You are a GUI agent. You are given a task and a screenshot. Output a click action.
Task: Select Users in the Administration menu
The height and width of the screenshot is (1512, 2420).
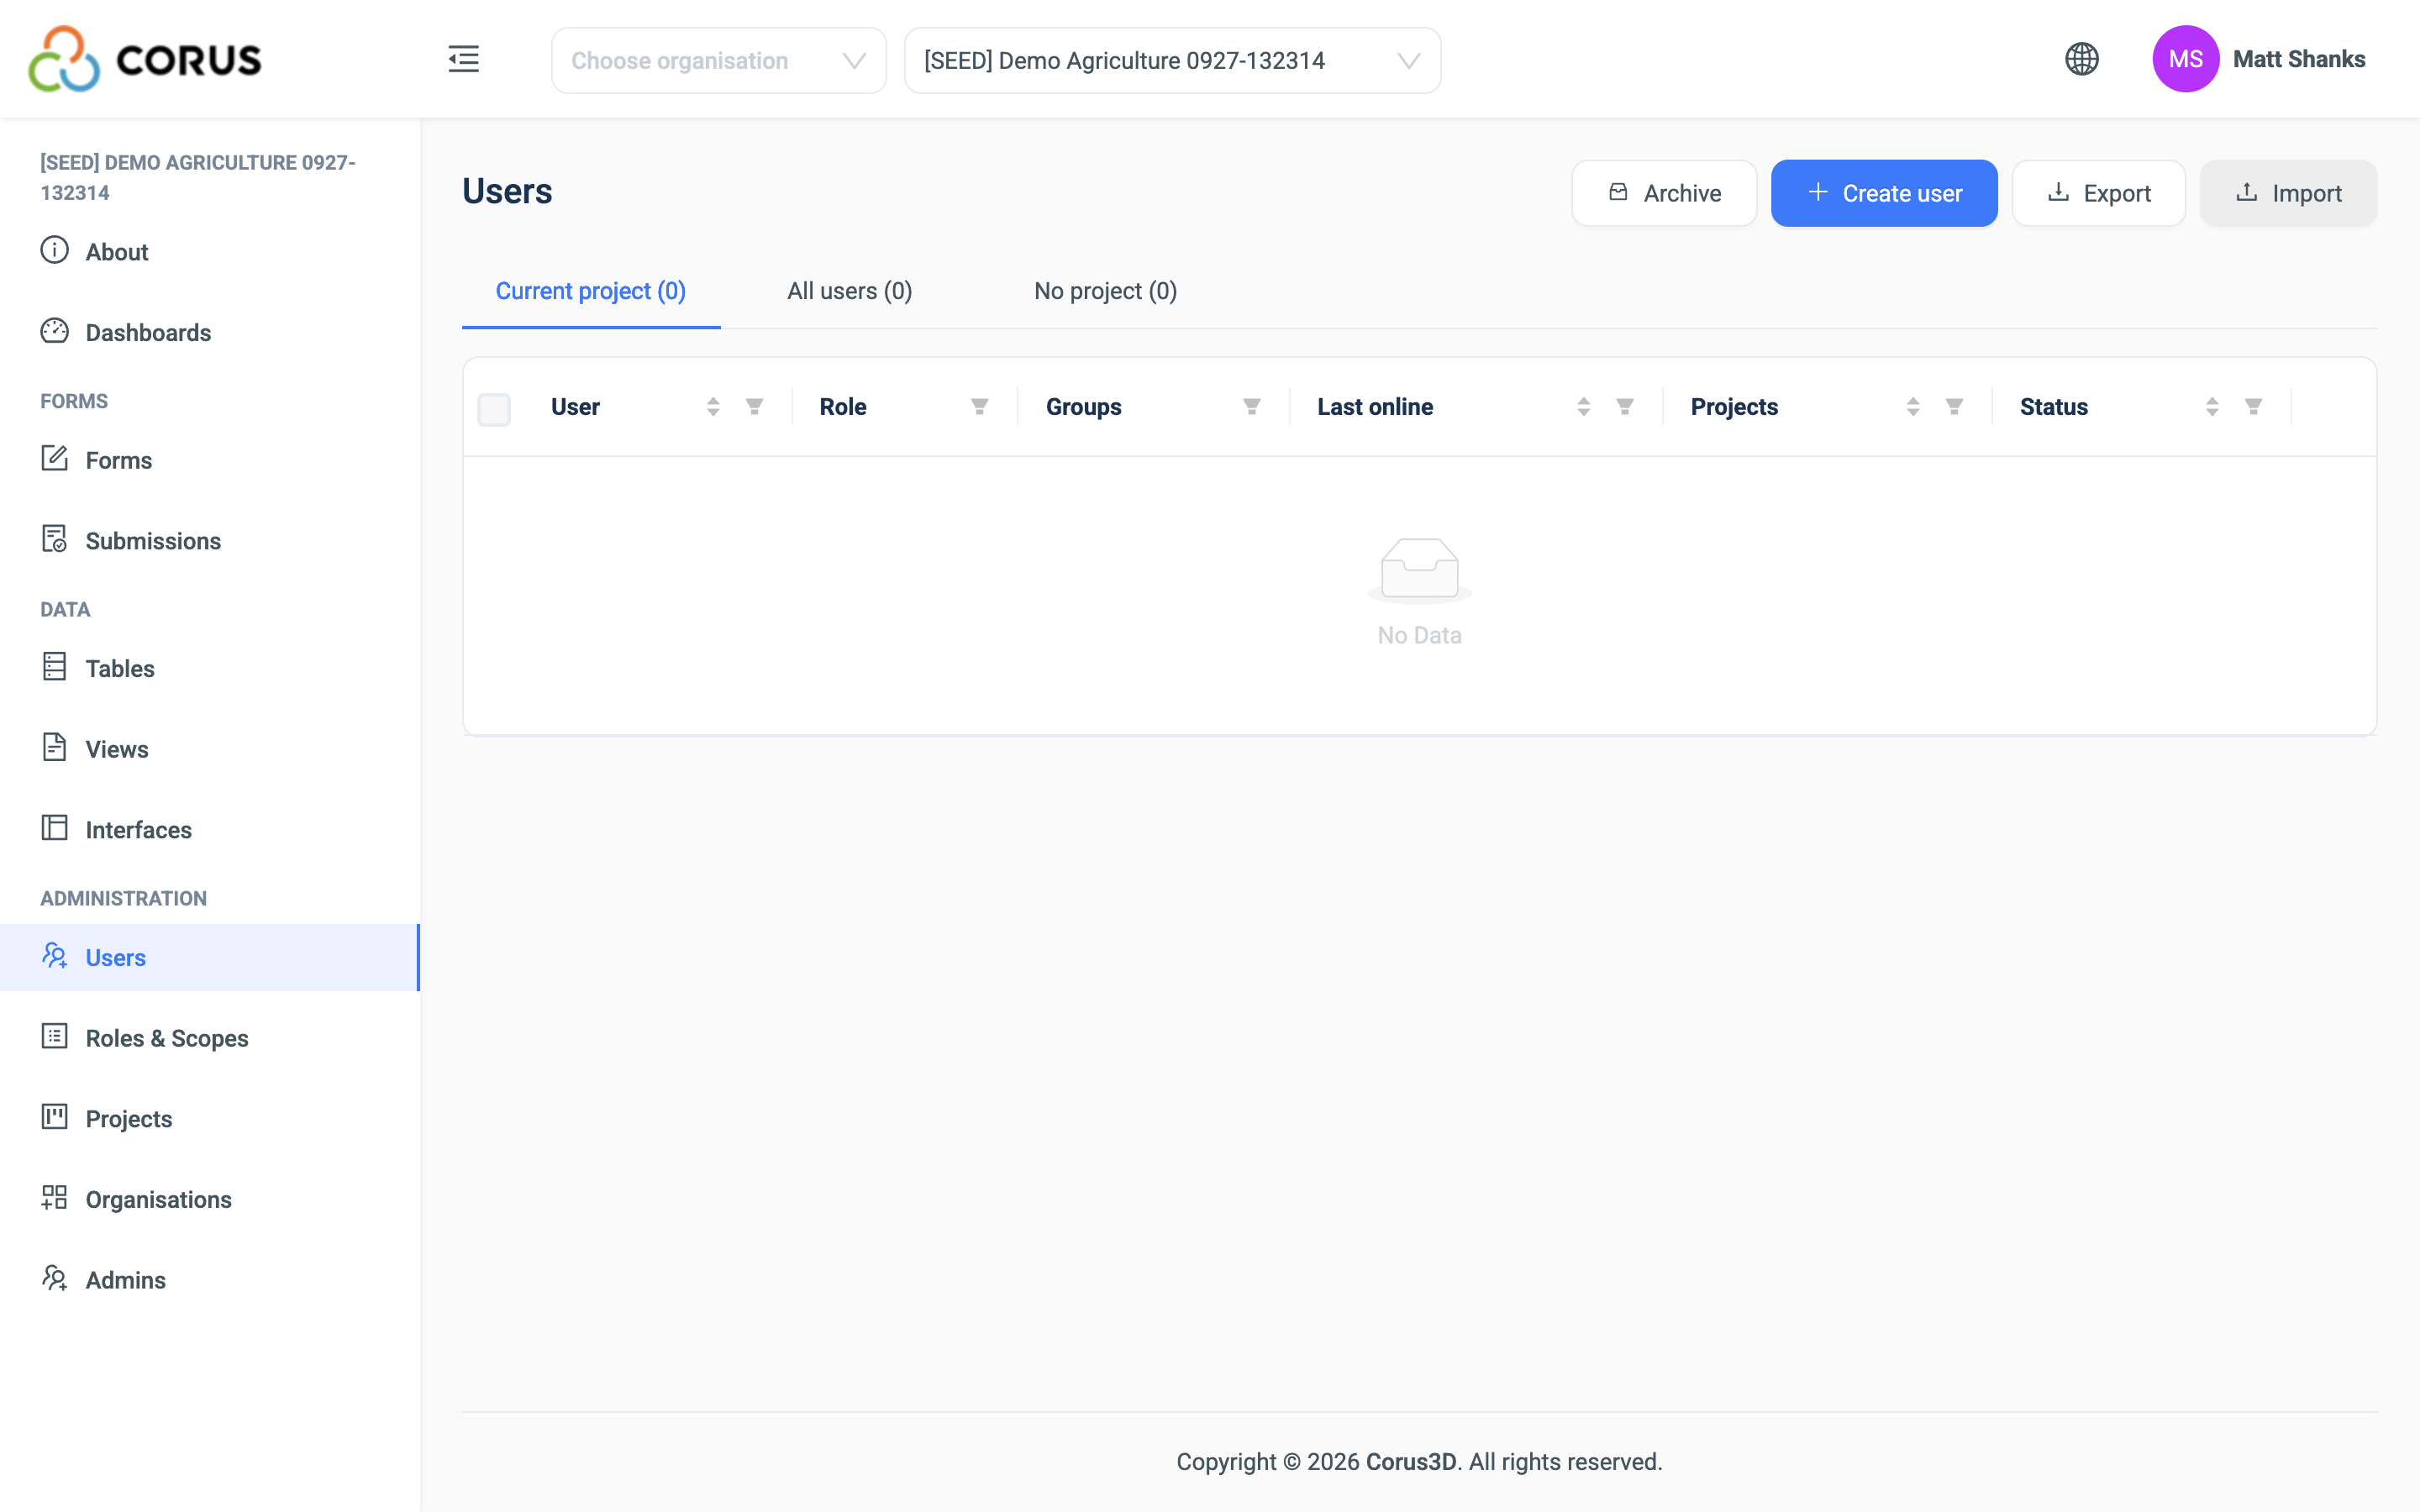tap(210, 957)
